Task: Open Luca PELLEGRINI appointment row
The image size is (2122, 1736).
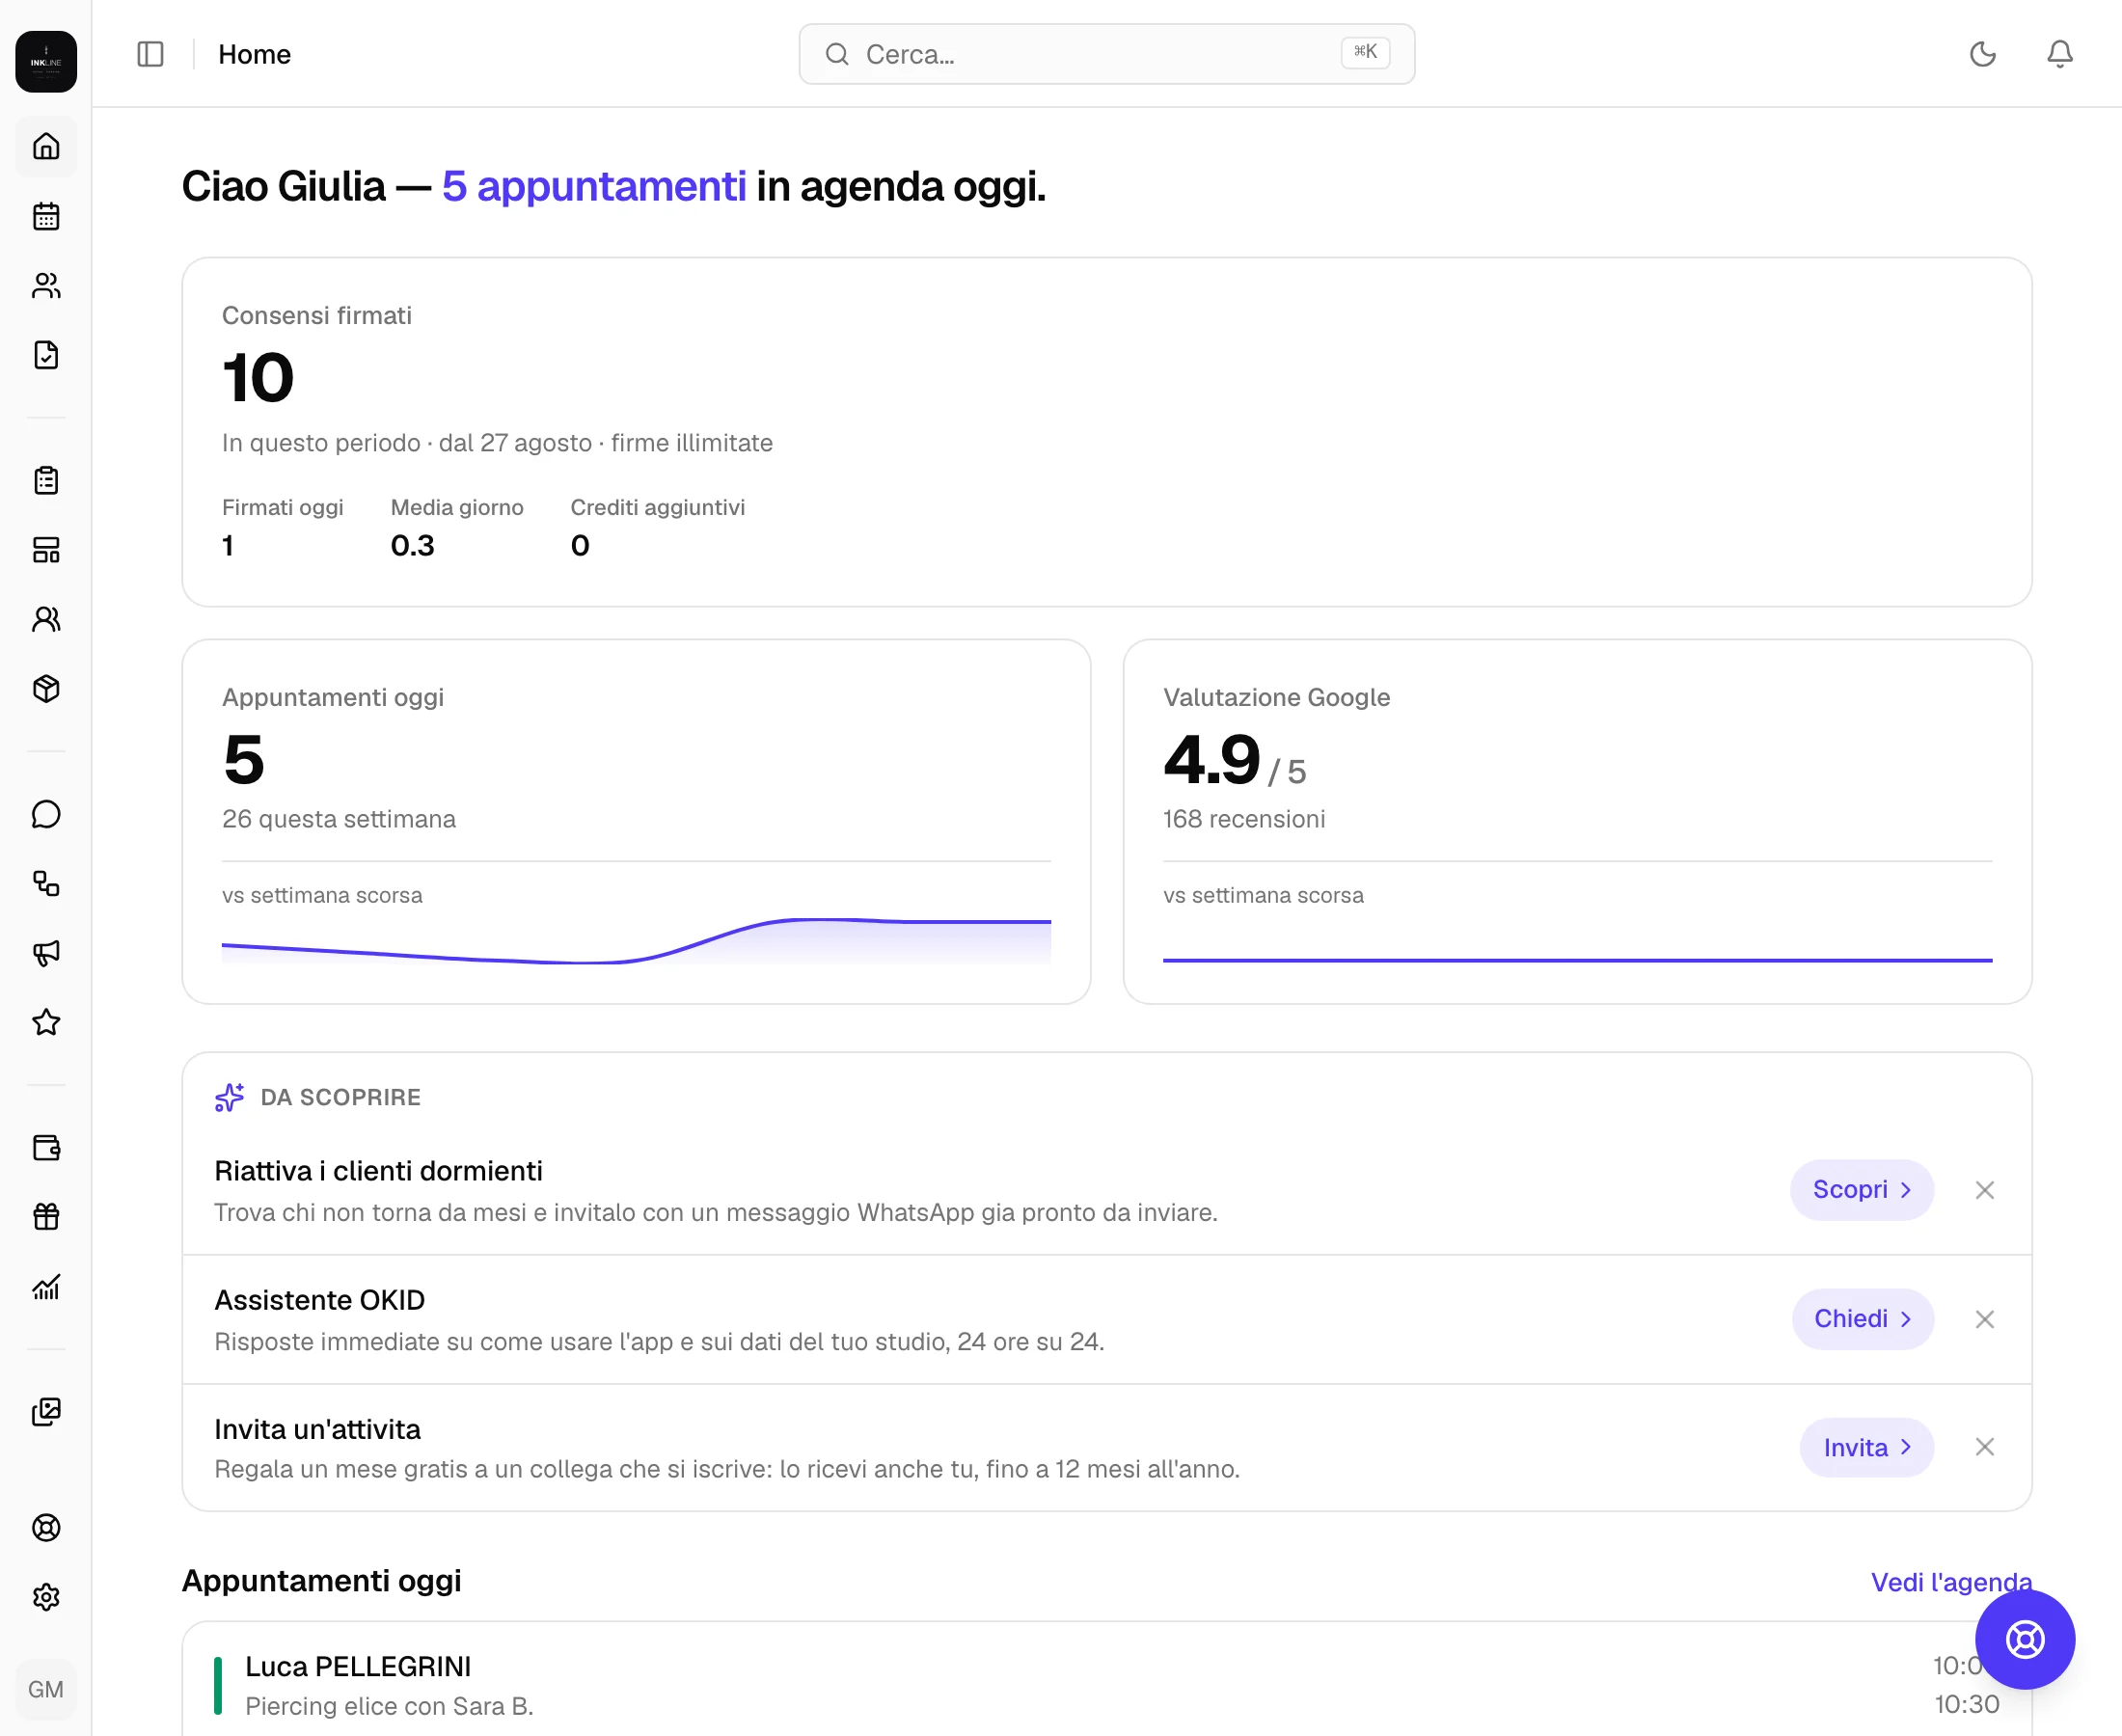Action: [x=1107, y=1685]
